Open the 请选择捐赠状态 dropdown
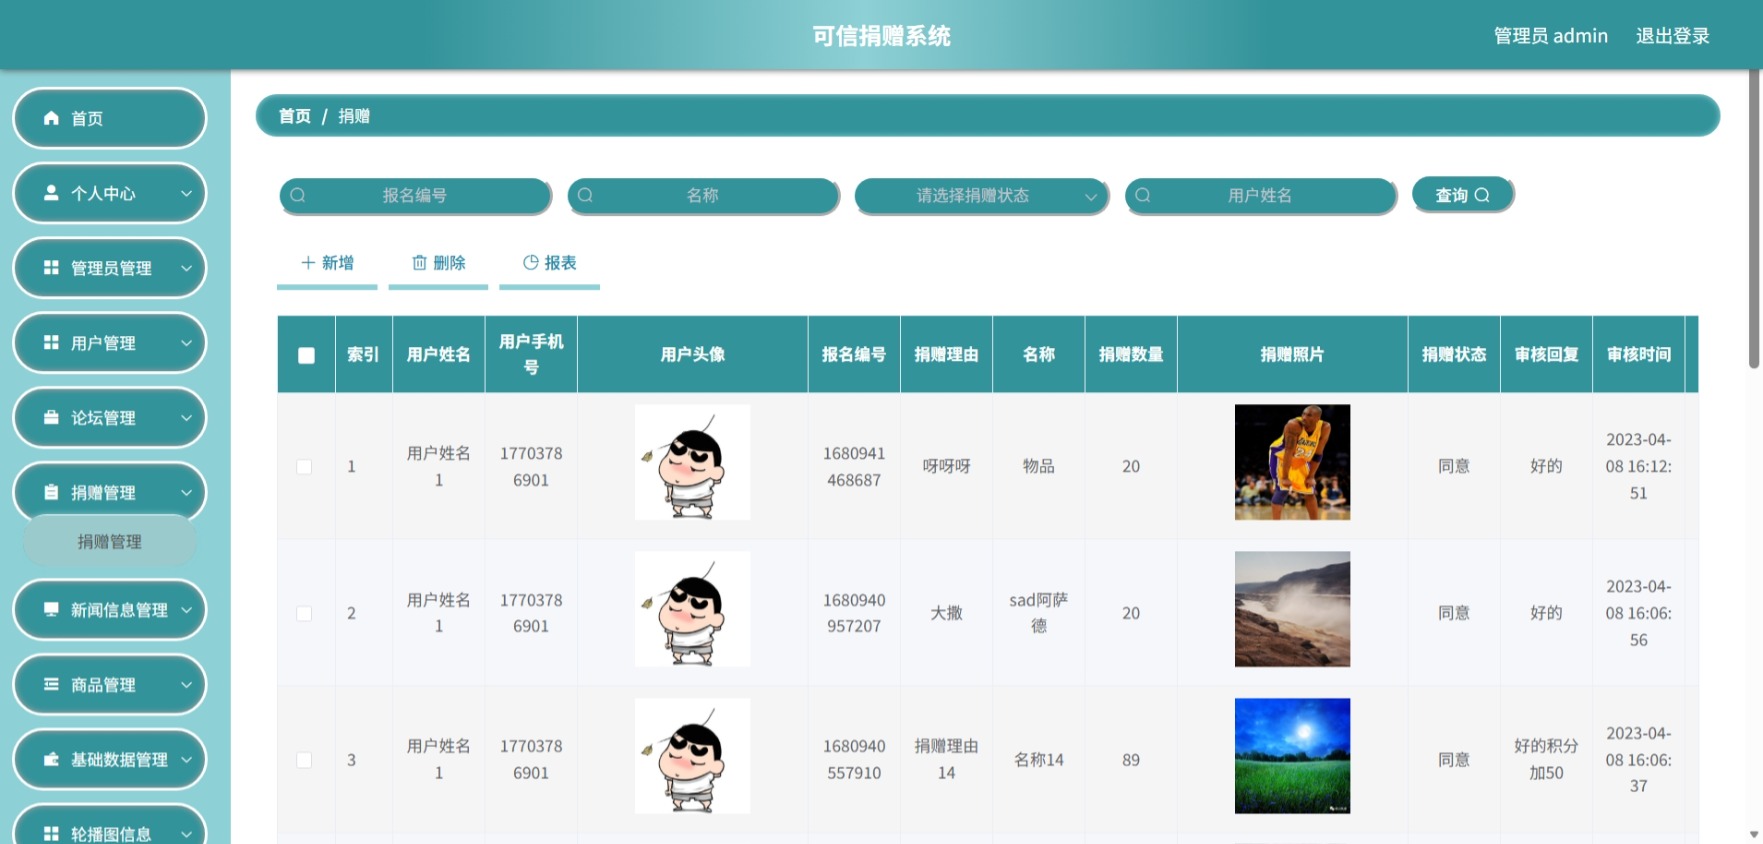Viewport: 1763px width, 844px height. click(x=982, y=196)
